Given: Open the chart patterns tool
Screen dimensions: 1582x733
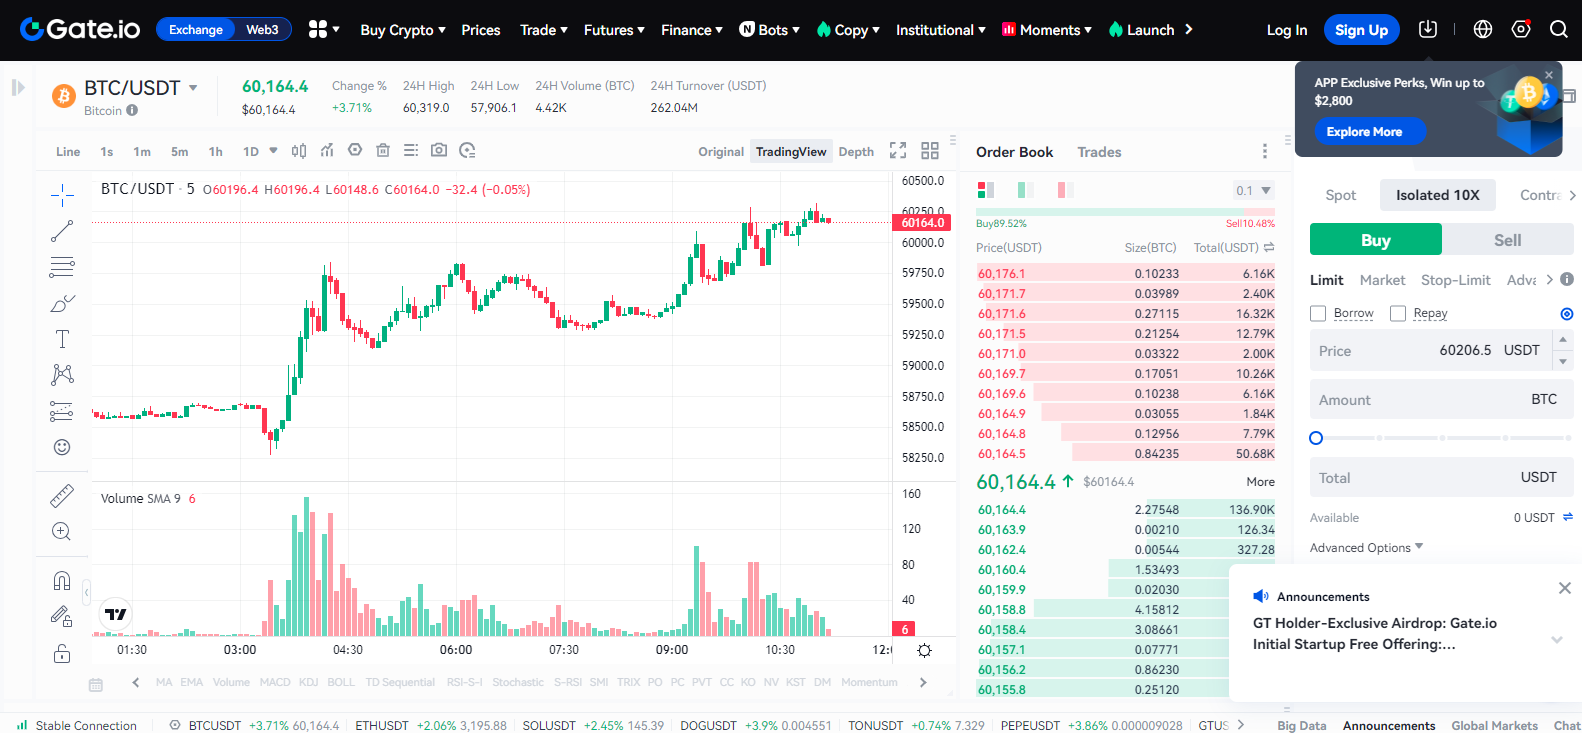Looking at the screenshot, I should tap(62, 375).
